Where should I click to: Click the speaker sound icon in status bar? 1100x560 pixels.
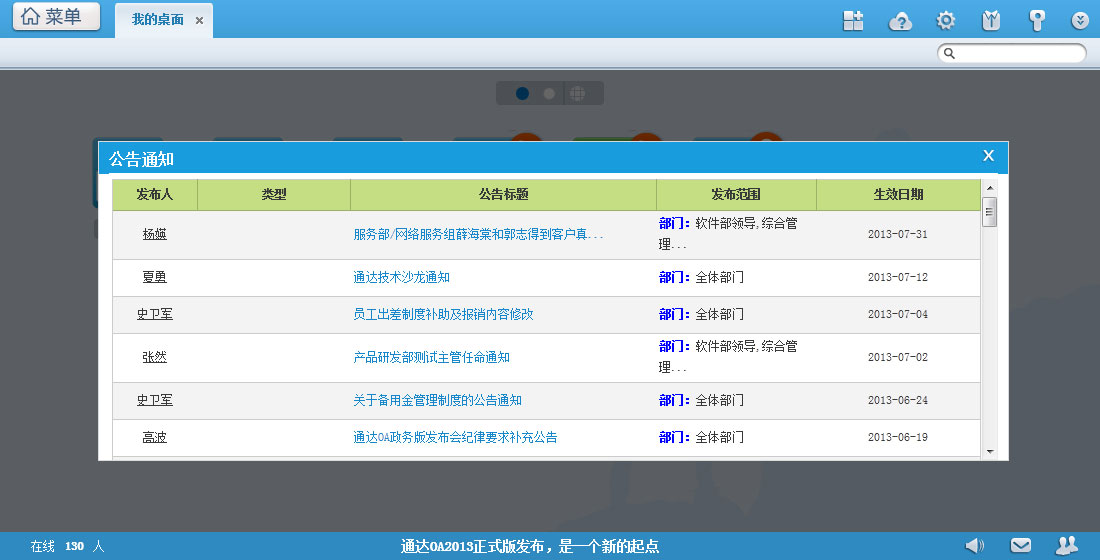click(x=974, y=545)
